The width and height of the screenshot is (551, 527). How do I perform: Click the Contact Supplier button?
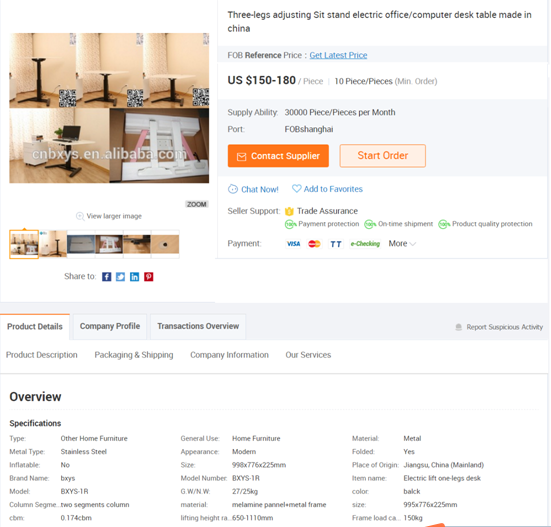[x=278, y=156]
